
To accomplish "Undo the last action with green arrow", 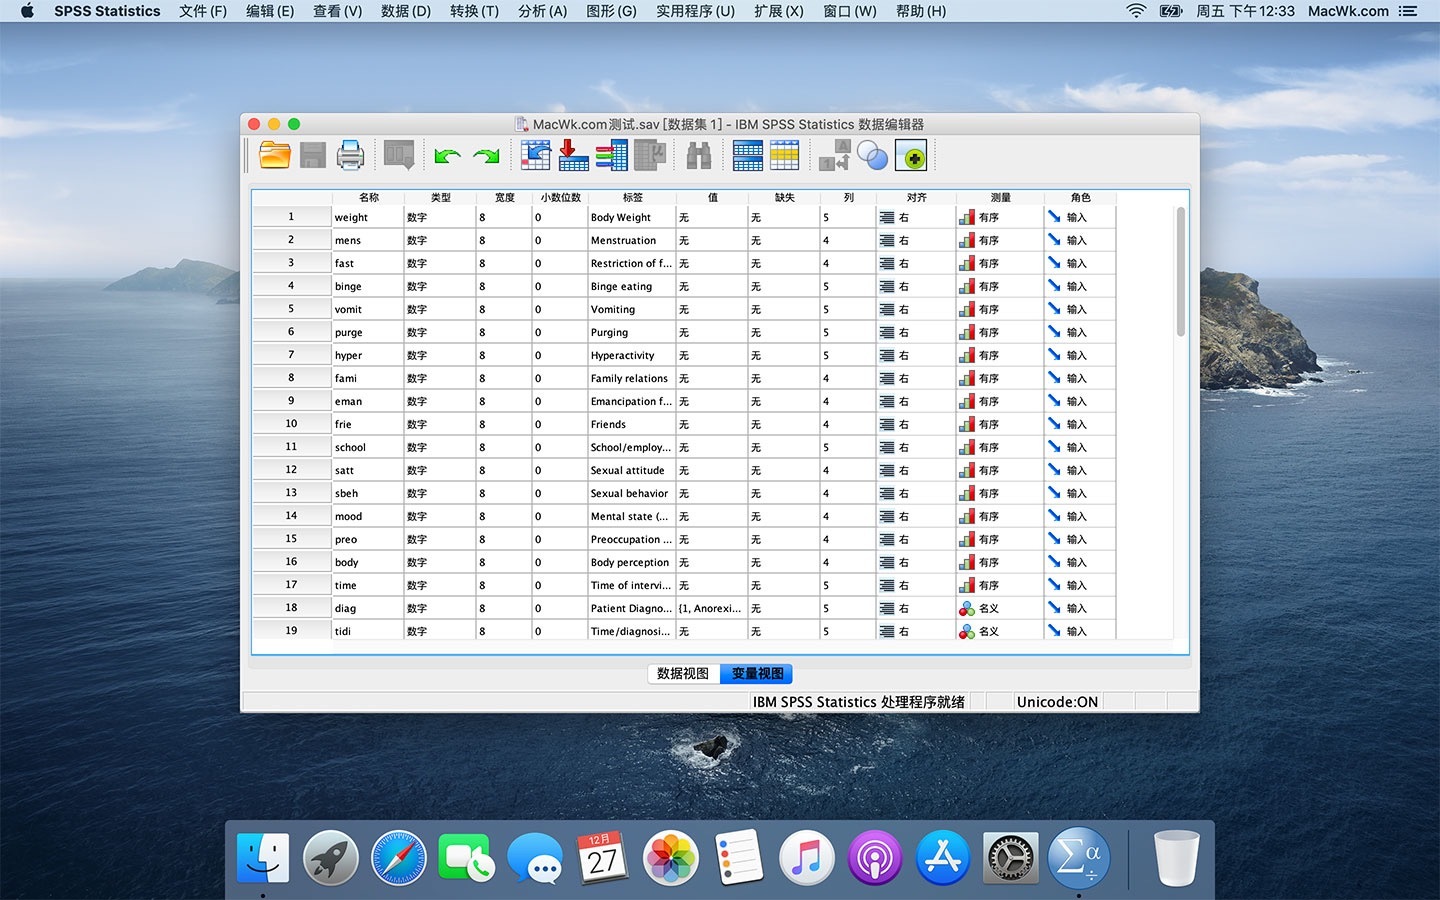I will tap(447, 156).
